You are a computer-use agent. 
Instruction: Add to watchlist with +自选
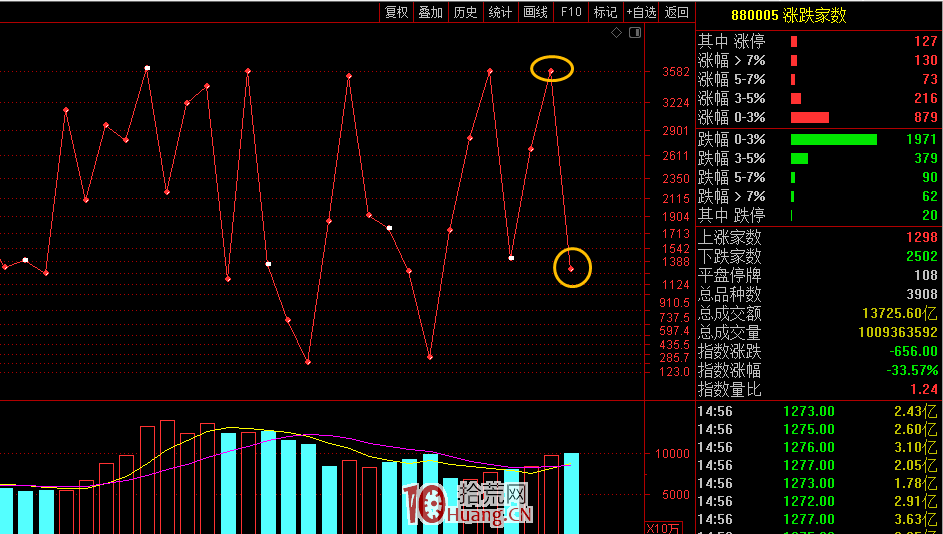click(x=641, y=12)
